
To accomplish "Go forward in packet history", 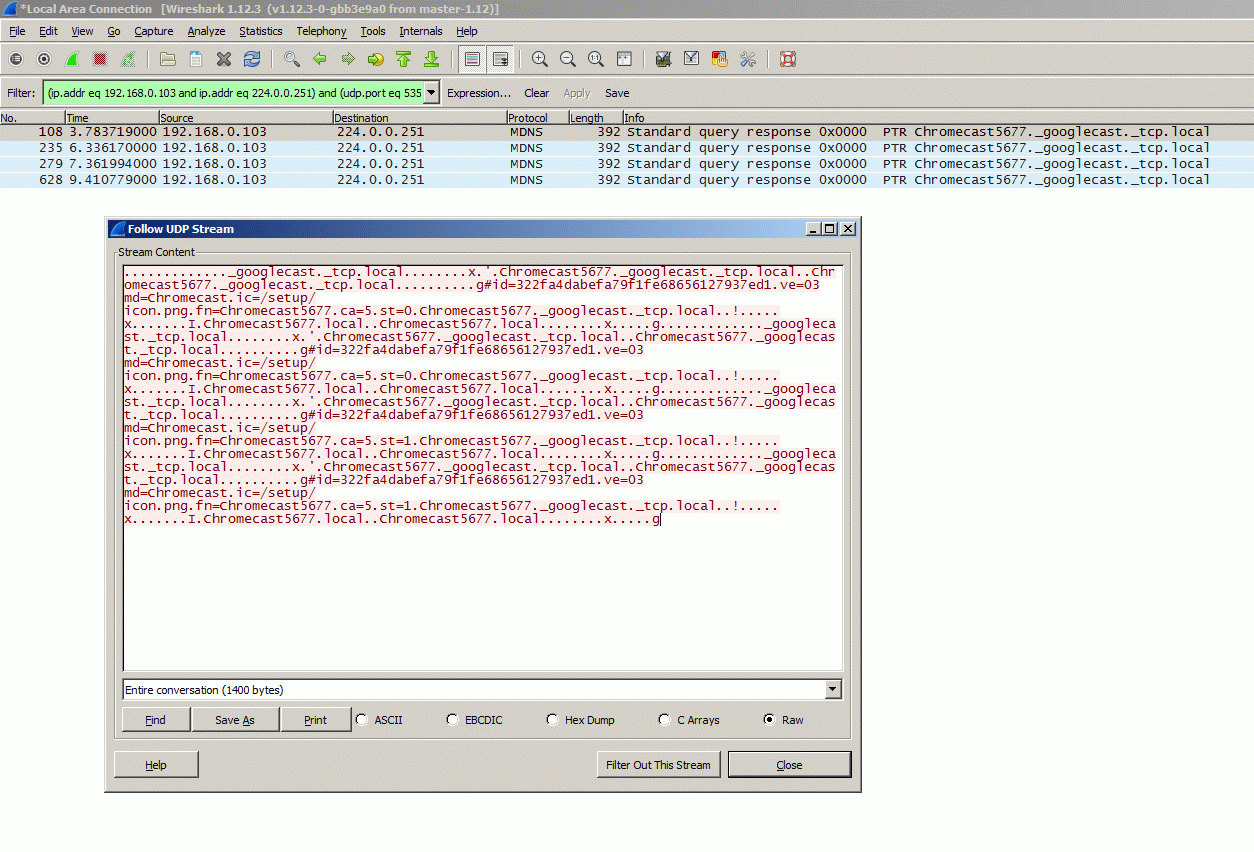I will tap(348, 59).
